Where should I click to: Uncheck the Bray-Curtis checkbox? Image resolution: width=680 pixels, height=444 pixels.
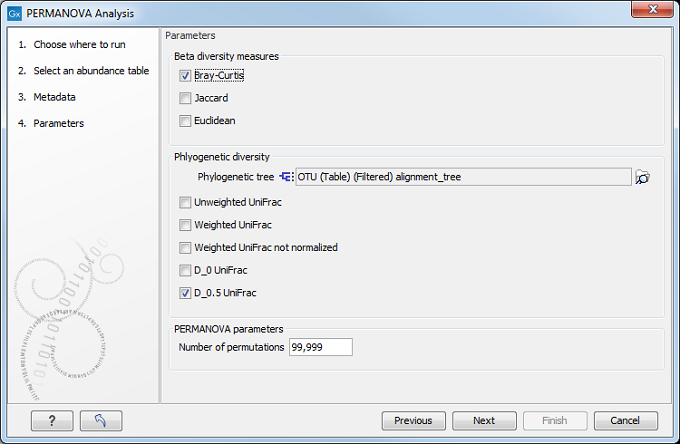click(x=185, y=76)
